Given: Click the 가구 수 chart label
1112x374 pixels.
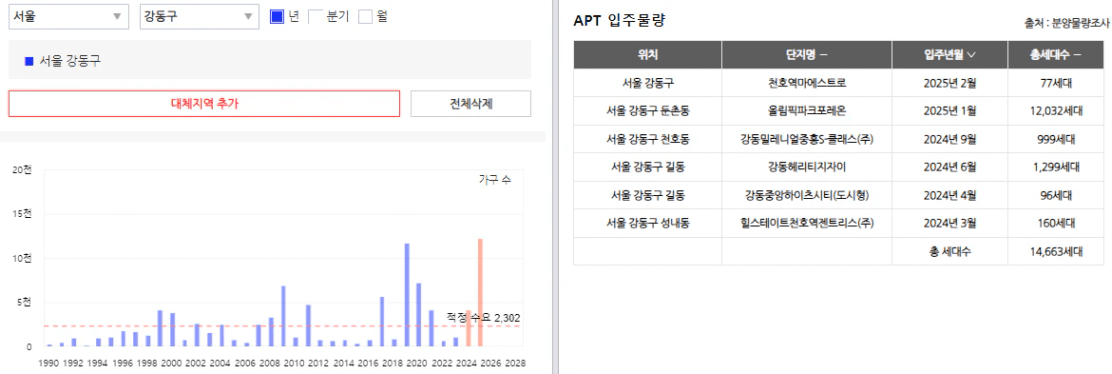Looking at the screenshot, I should coord(495,180).
